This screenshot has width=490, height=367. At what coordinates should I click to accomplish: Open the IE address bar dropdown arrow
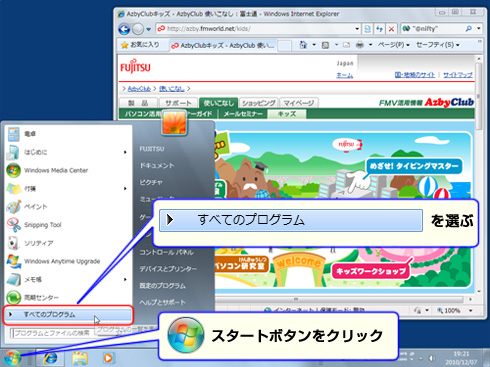coord(357,29)
